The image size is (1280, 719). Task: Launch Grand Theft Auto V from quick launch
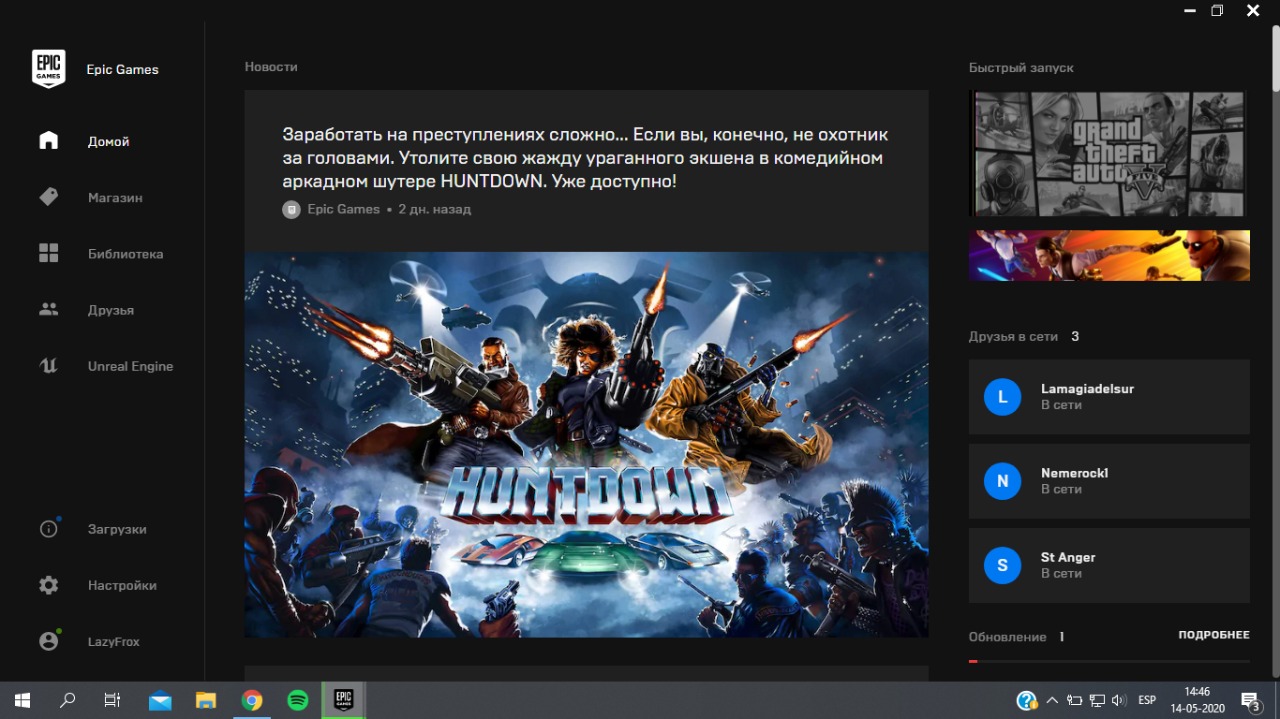pyautogui.click(x=1109, y=153)
